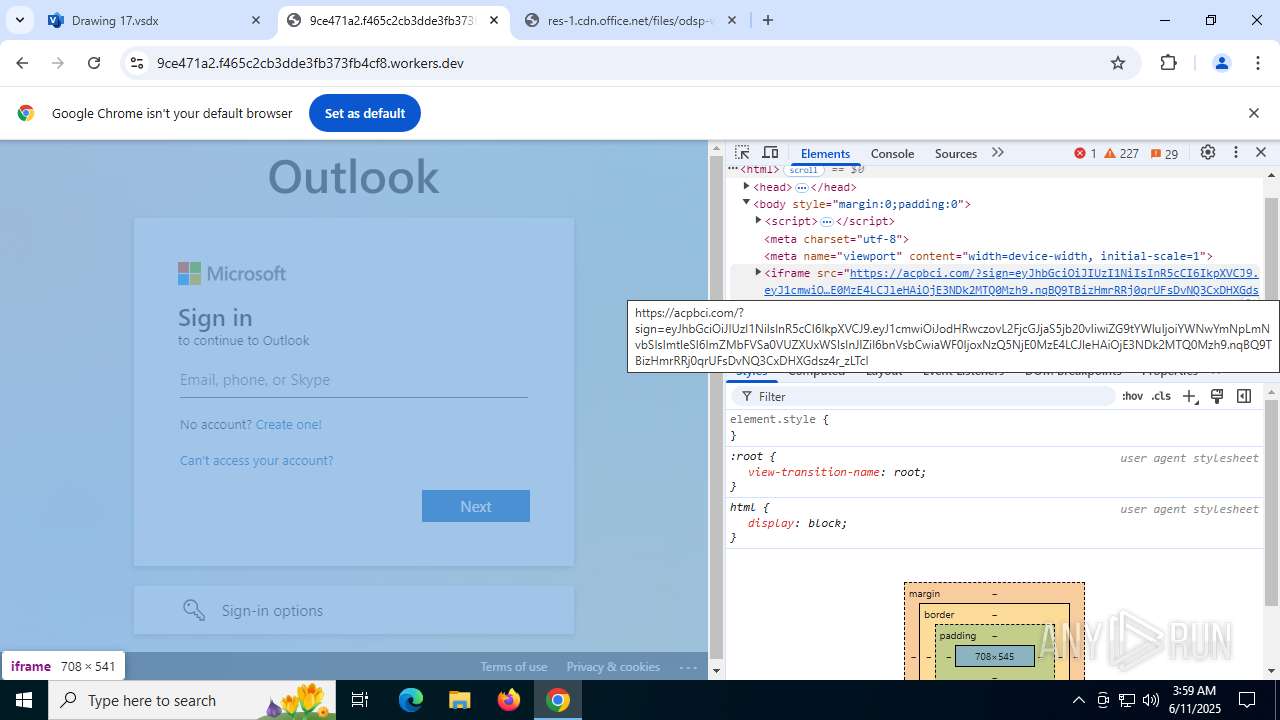Screen dimensions: 1280x720
Task: Select the meta charset utf-8 line
Action: point(836,238)
